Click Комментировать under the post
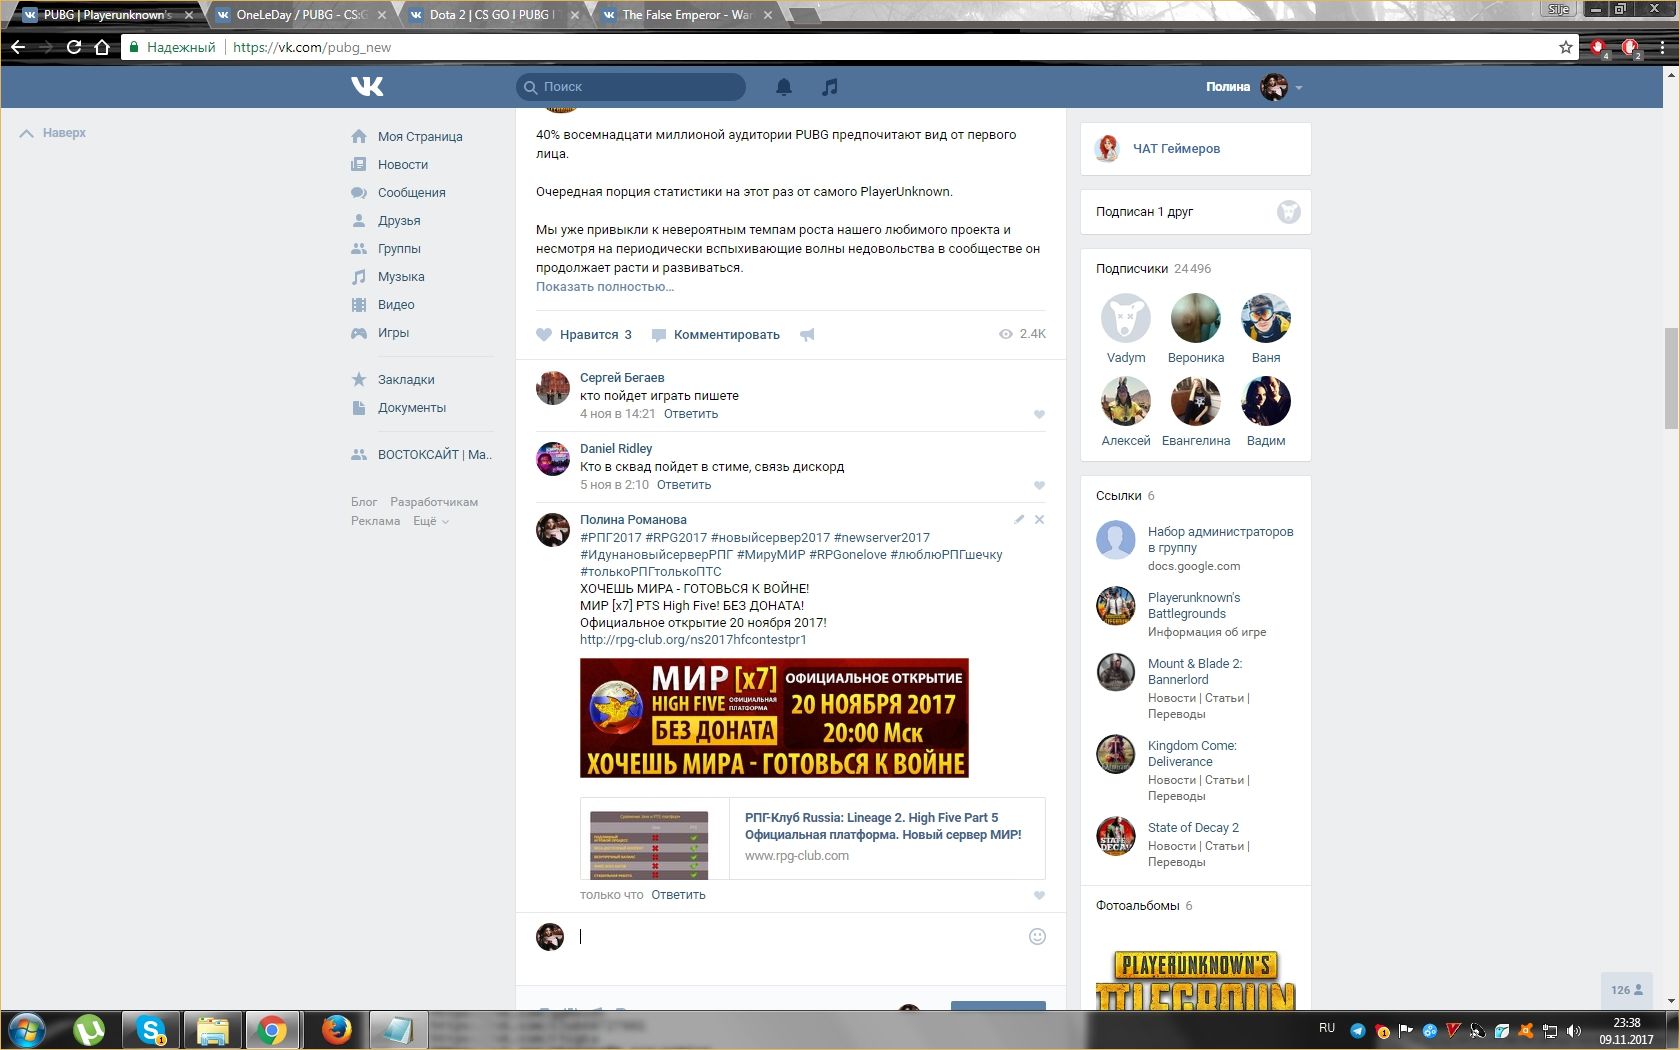 [x=716, y=335]
